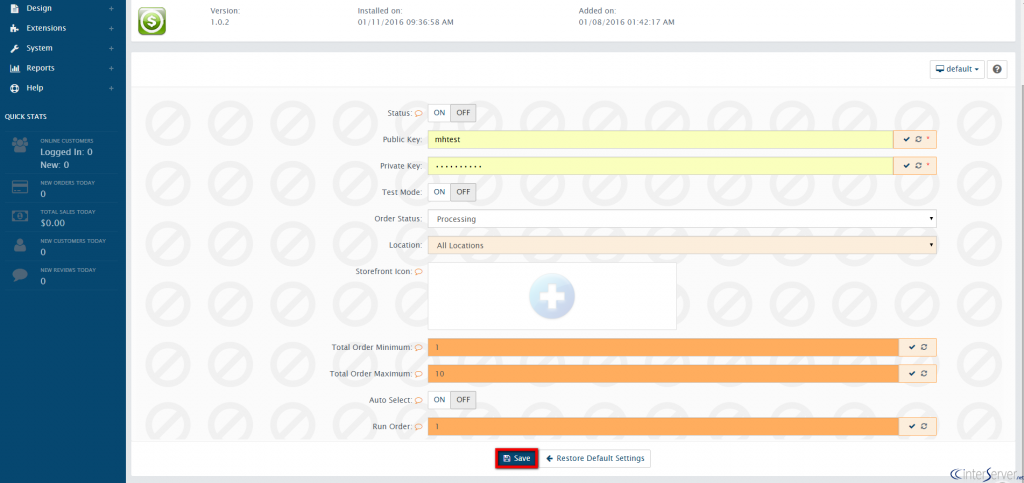The image size is (1024, 483).
Task: Turn Test Mode ON
Action: point(440,192)
